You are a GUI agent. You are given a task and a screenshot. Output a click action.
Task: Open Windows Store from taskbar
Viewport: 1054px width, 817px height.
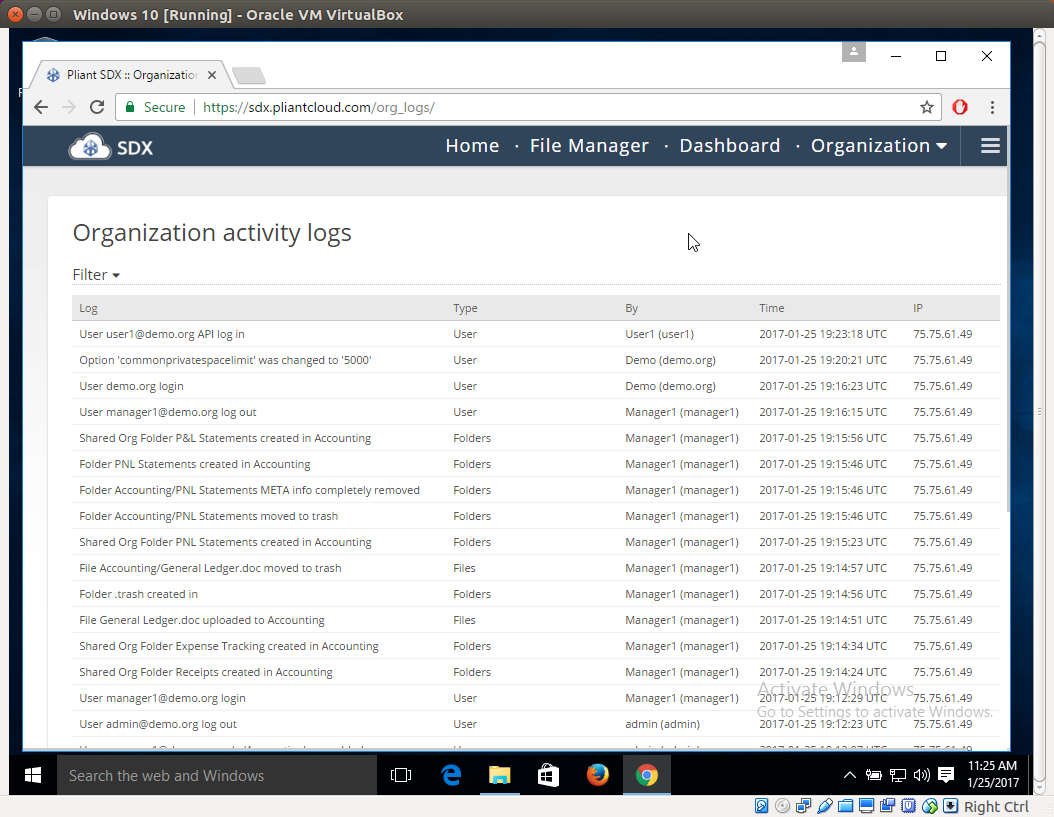(549, 775)
